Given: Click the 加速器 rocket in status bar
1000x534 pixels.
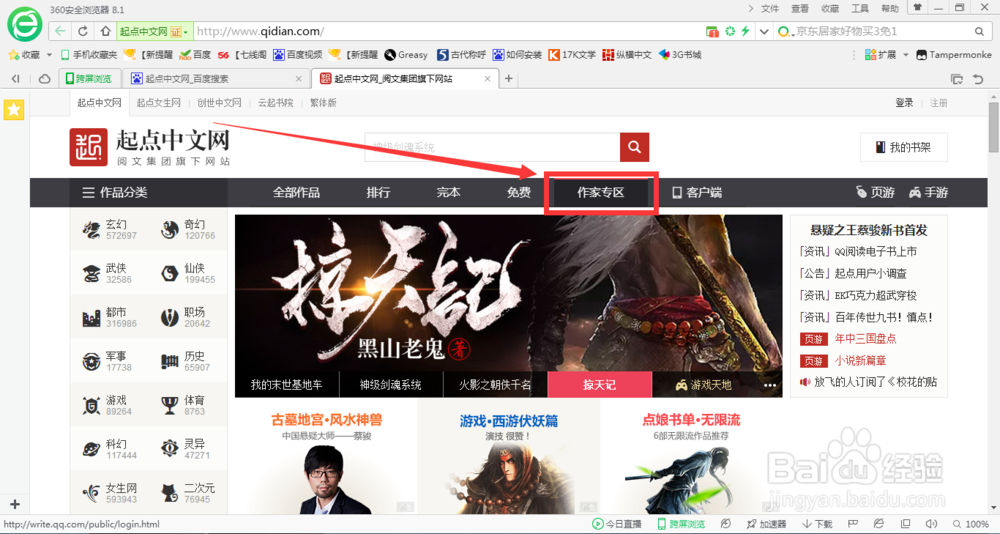Looking at the screenshot, I should tap(767, 524).
